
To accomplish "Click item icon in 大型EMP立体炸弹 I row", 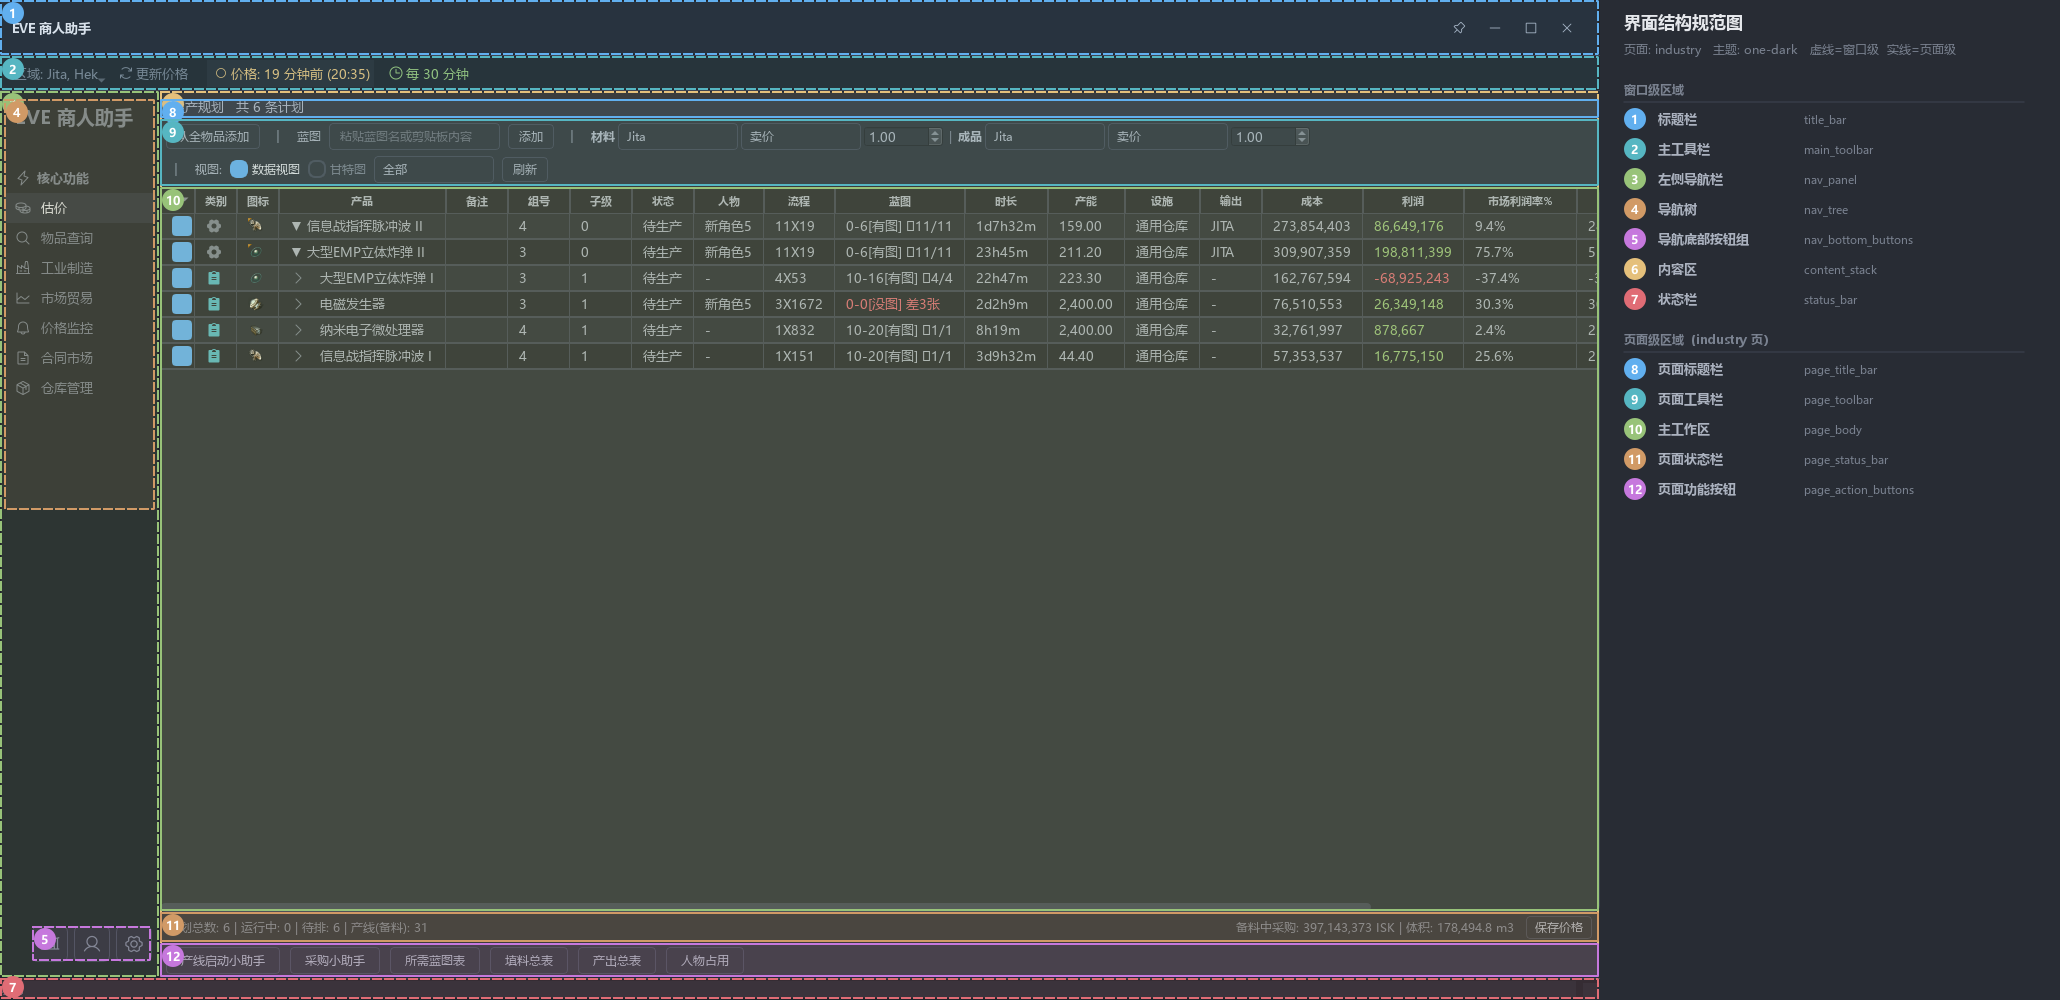I will click(256, 278).
